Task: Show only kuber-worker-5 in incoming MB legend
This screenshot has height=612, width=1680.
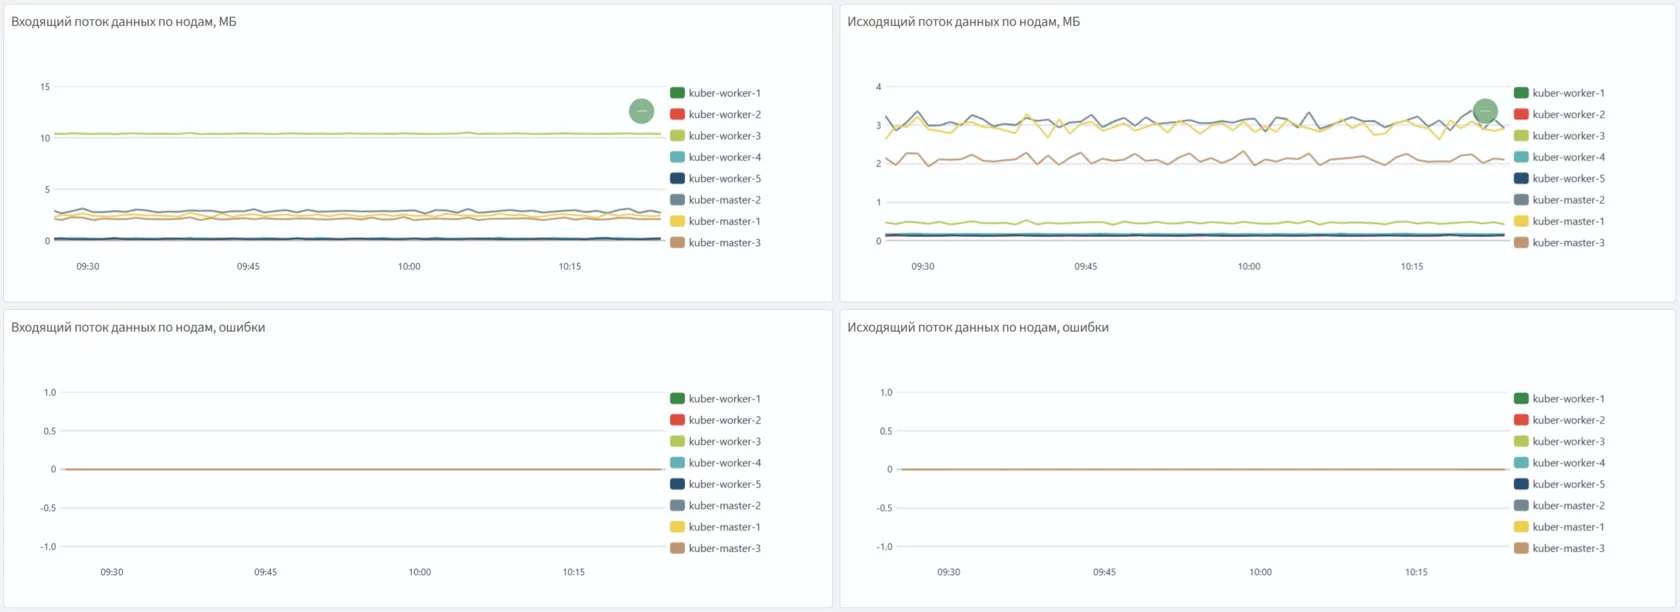Action: [724, 179]
